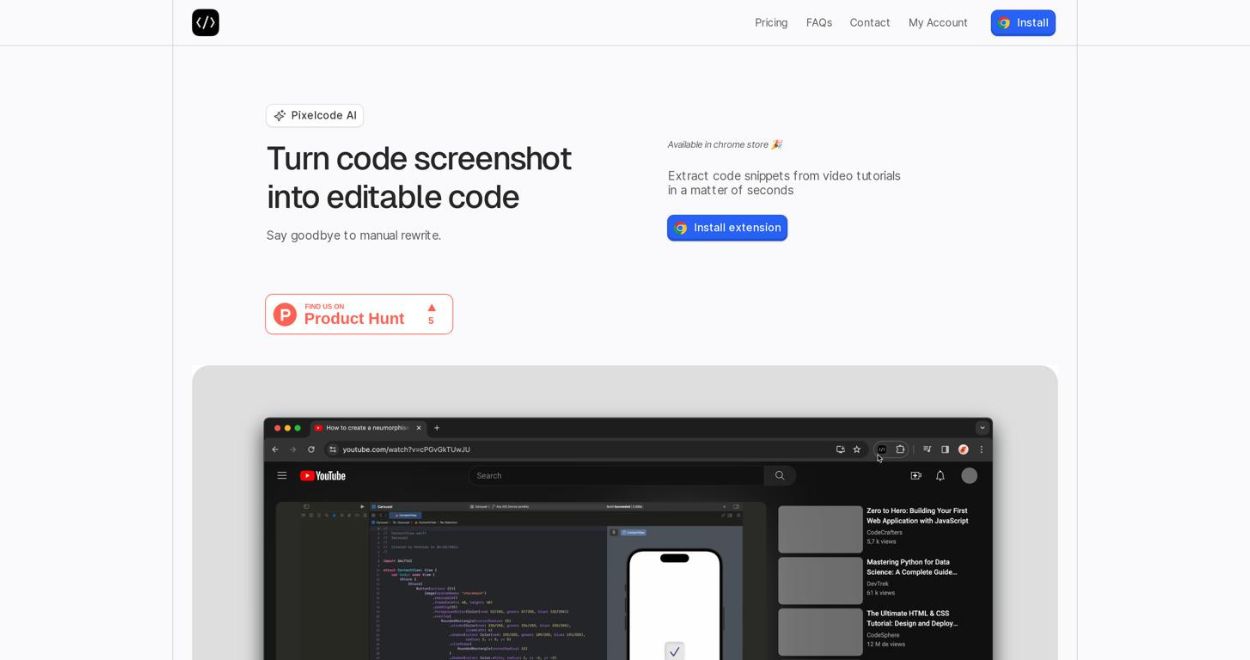Bookmark the page via the star icon

(x=857, y=449)
